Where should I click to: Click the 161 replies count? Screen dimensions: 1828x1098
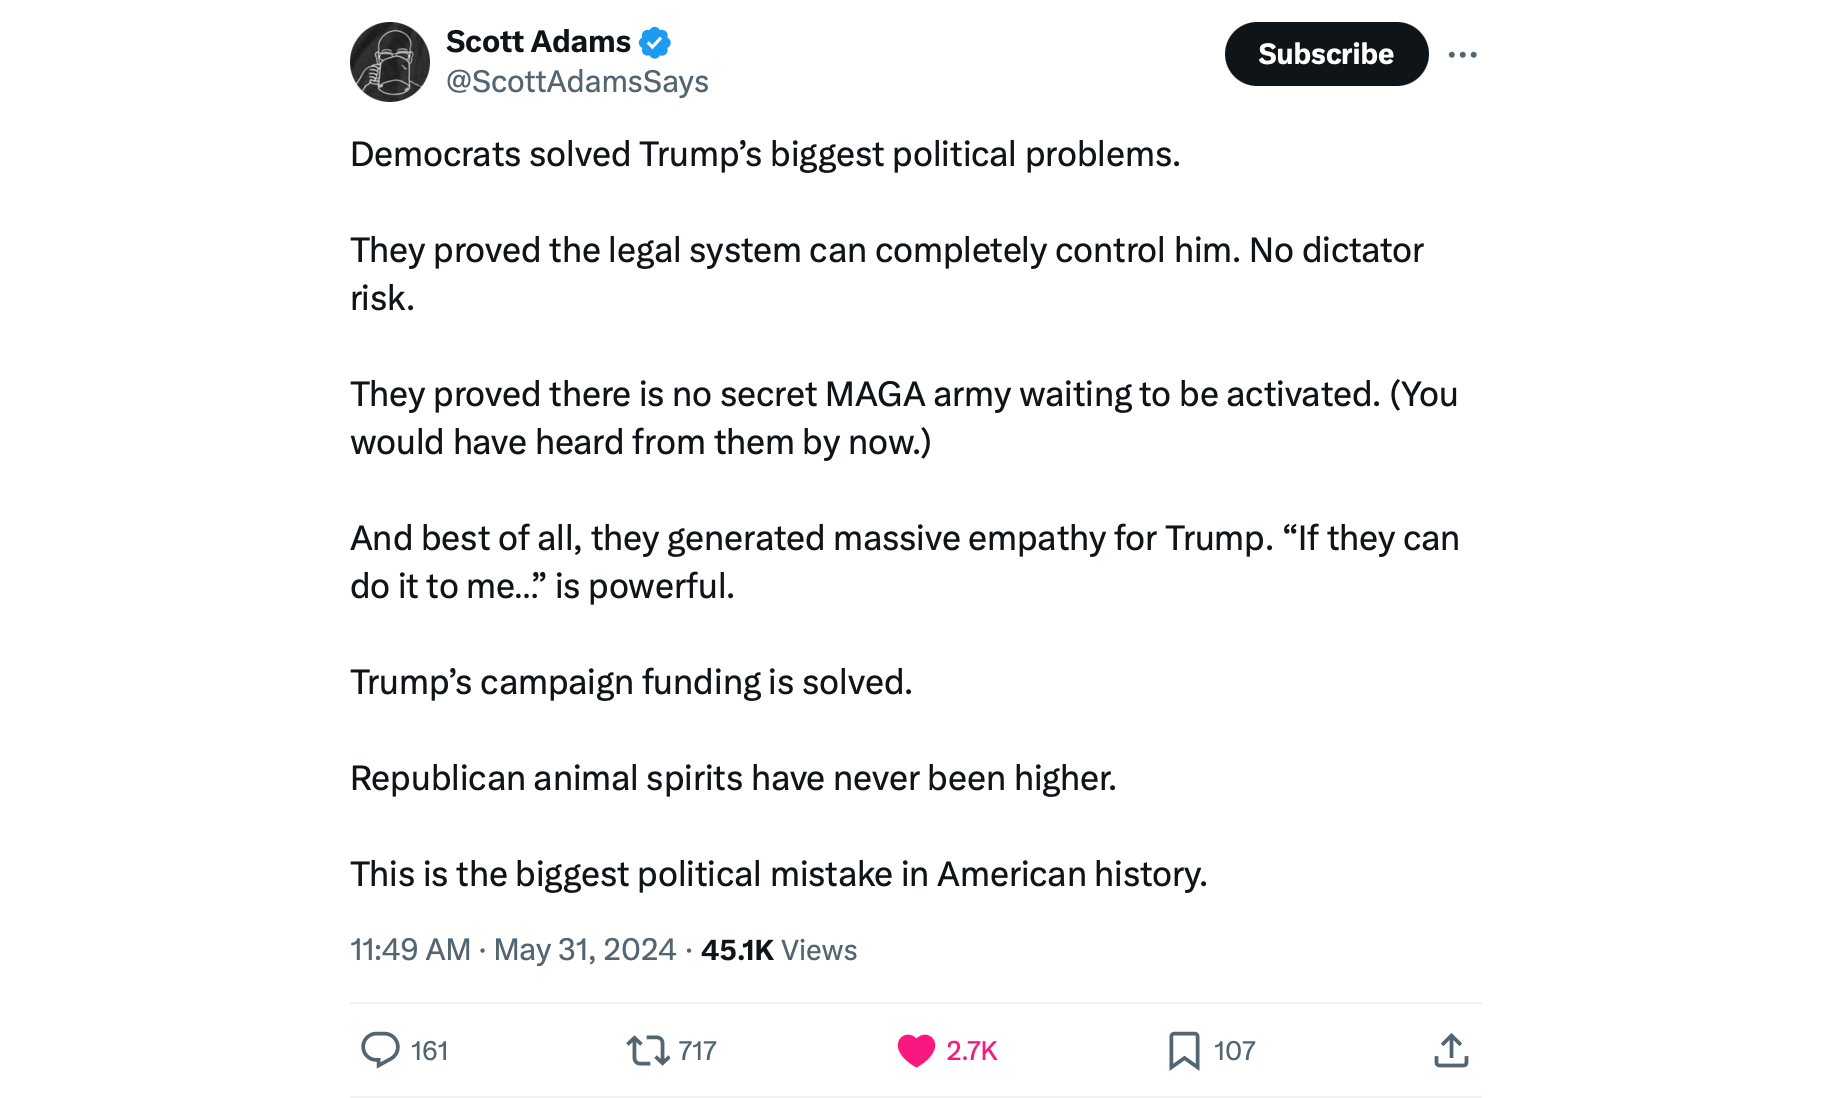pyautogui.click(x=429, y=1051)
